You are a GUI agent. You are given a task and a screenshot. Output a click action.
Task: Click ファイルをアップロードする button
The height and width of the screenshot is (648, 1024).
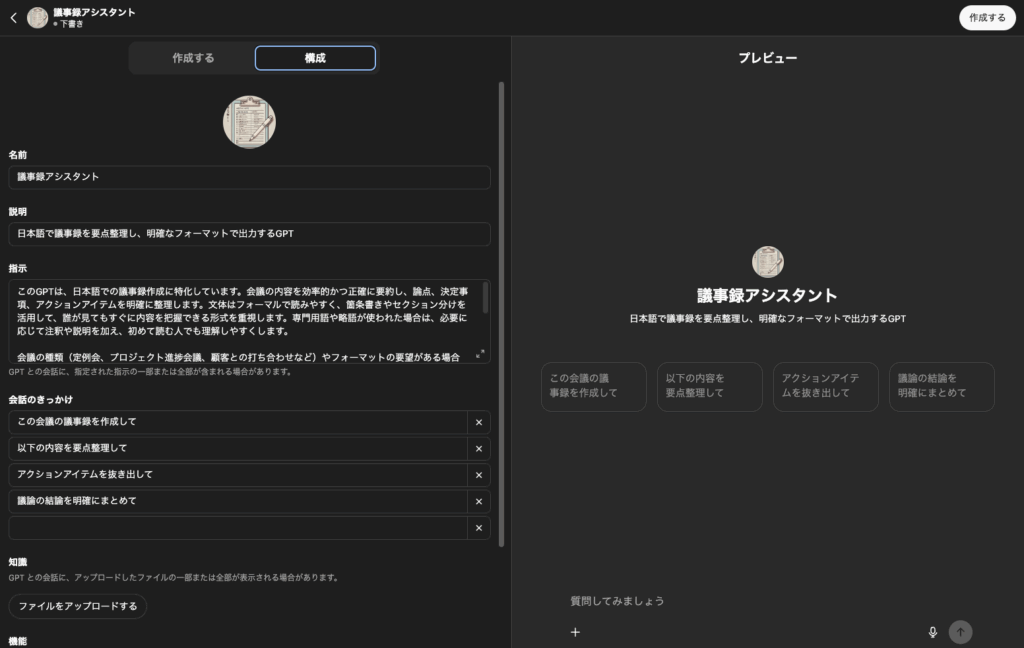point(78,606)
